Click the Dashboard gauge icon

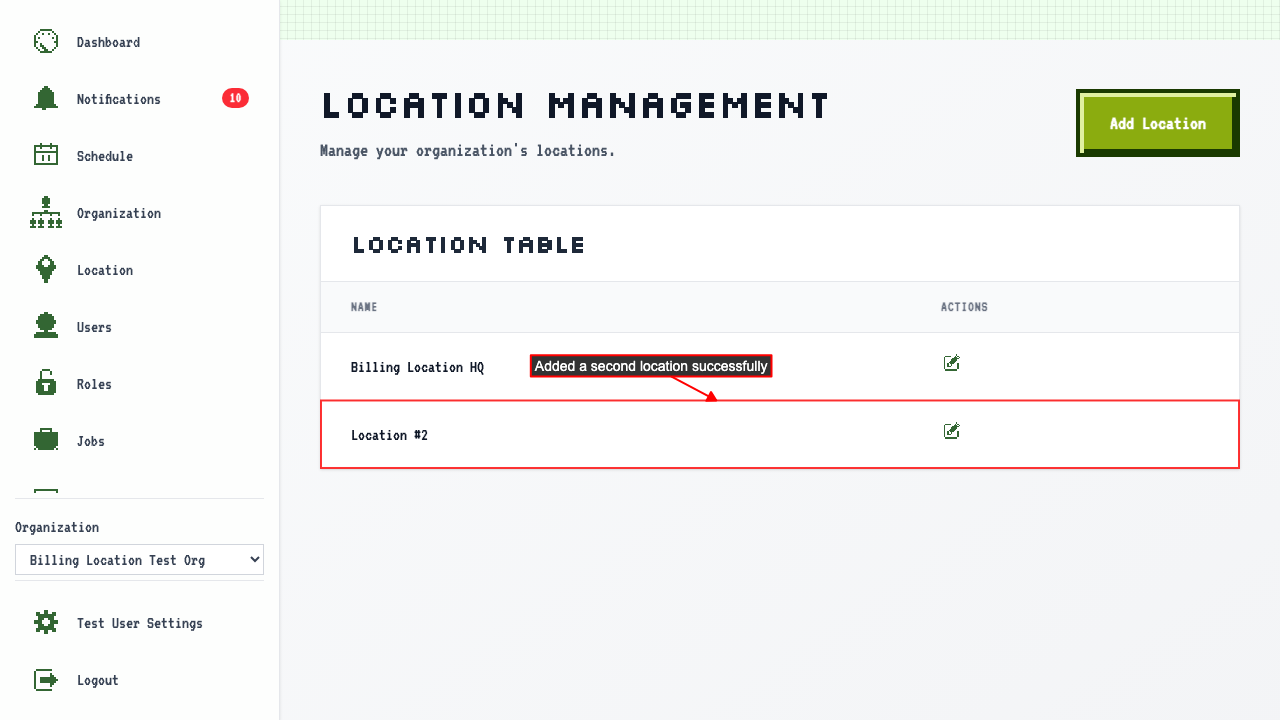[x=46, y=41]
